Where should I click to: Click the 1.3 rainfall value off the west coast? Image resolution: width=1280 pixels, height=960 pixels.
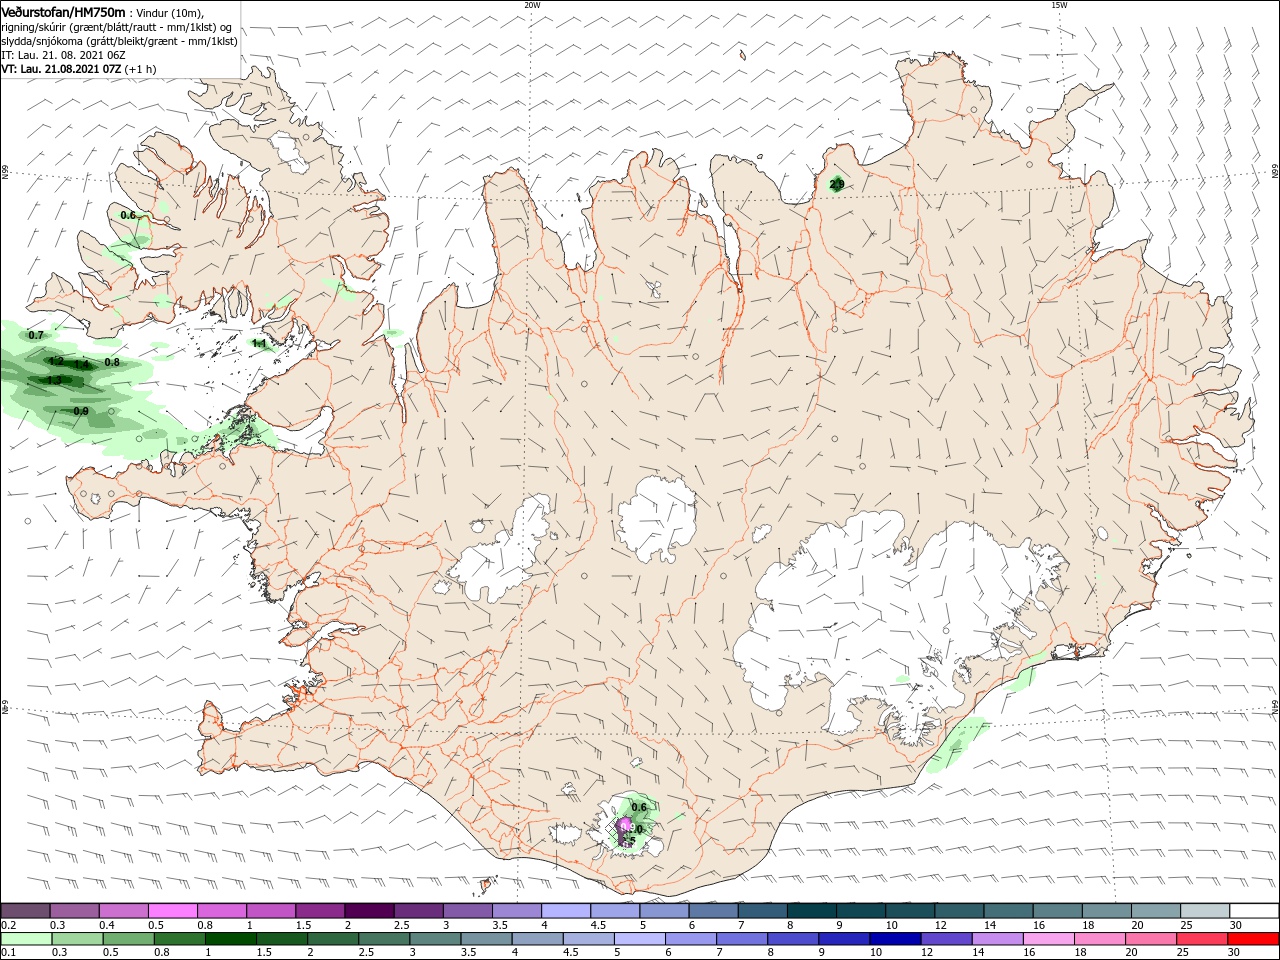pyautogui.click(x=54, y=380)
